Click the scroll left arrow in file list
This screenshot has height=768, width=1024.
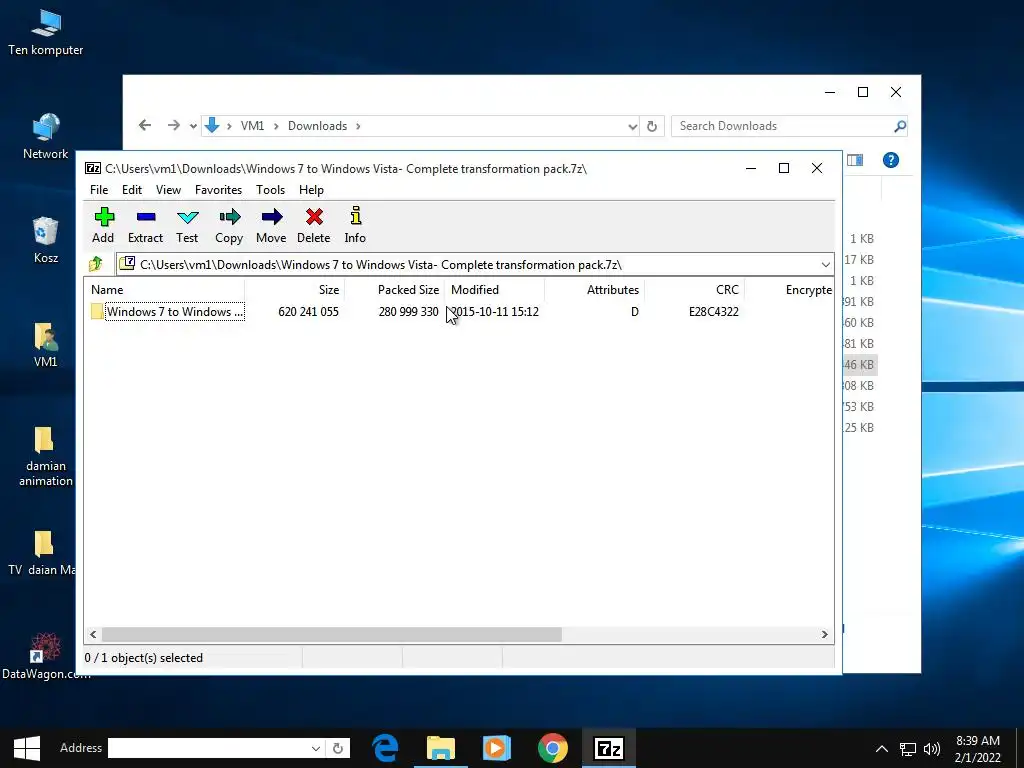pos(93,634)
